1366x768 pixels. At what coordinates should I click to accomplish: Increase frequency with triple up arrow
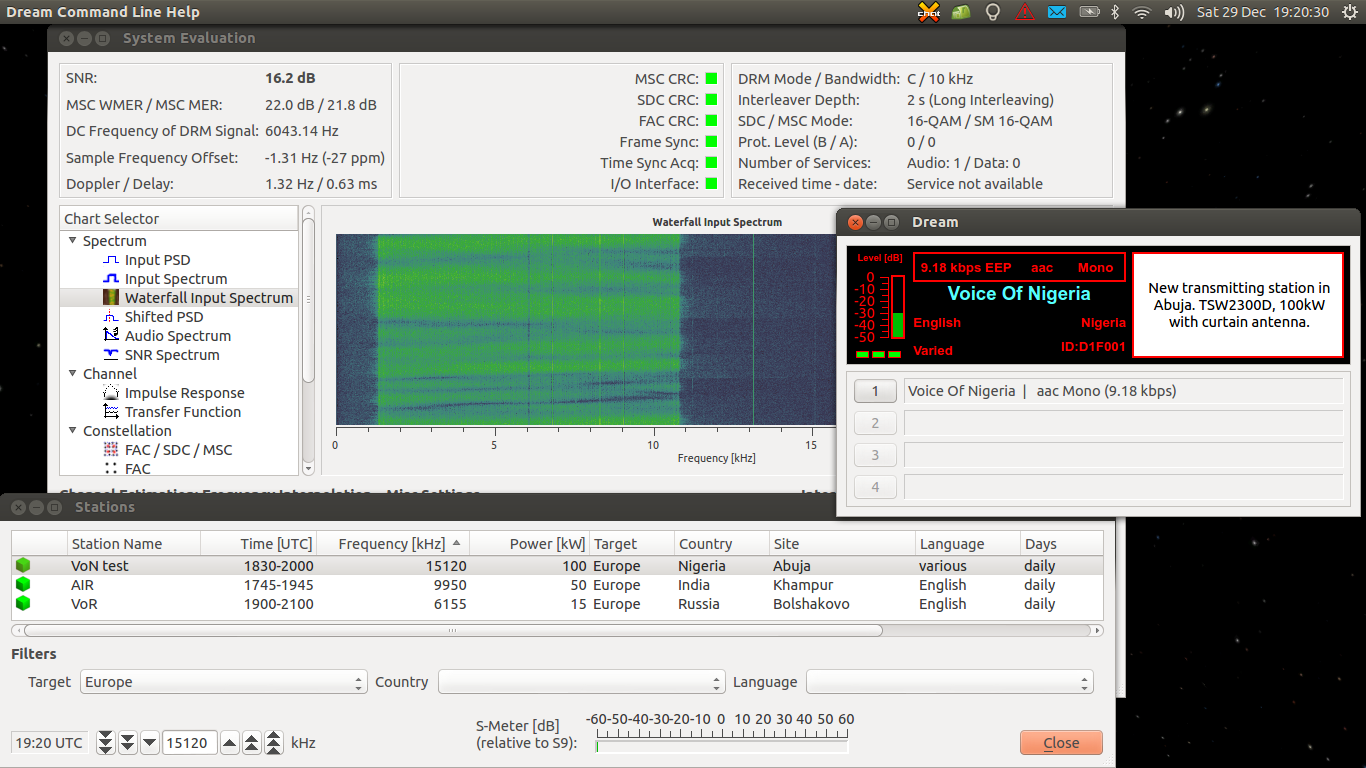pyautogui.click(x=274, y=743)
